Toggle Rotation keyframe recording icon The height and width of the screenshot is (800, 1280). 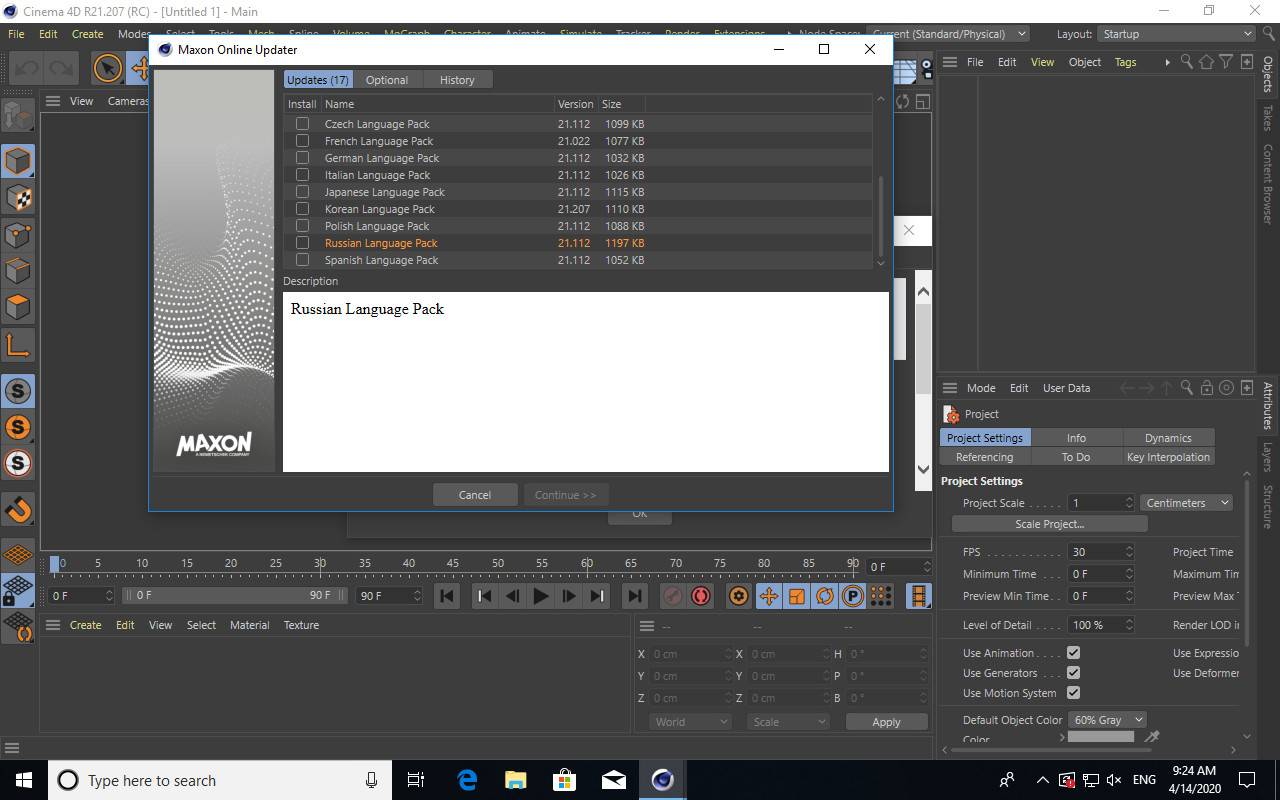(x=824, y=596)
